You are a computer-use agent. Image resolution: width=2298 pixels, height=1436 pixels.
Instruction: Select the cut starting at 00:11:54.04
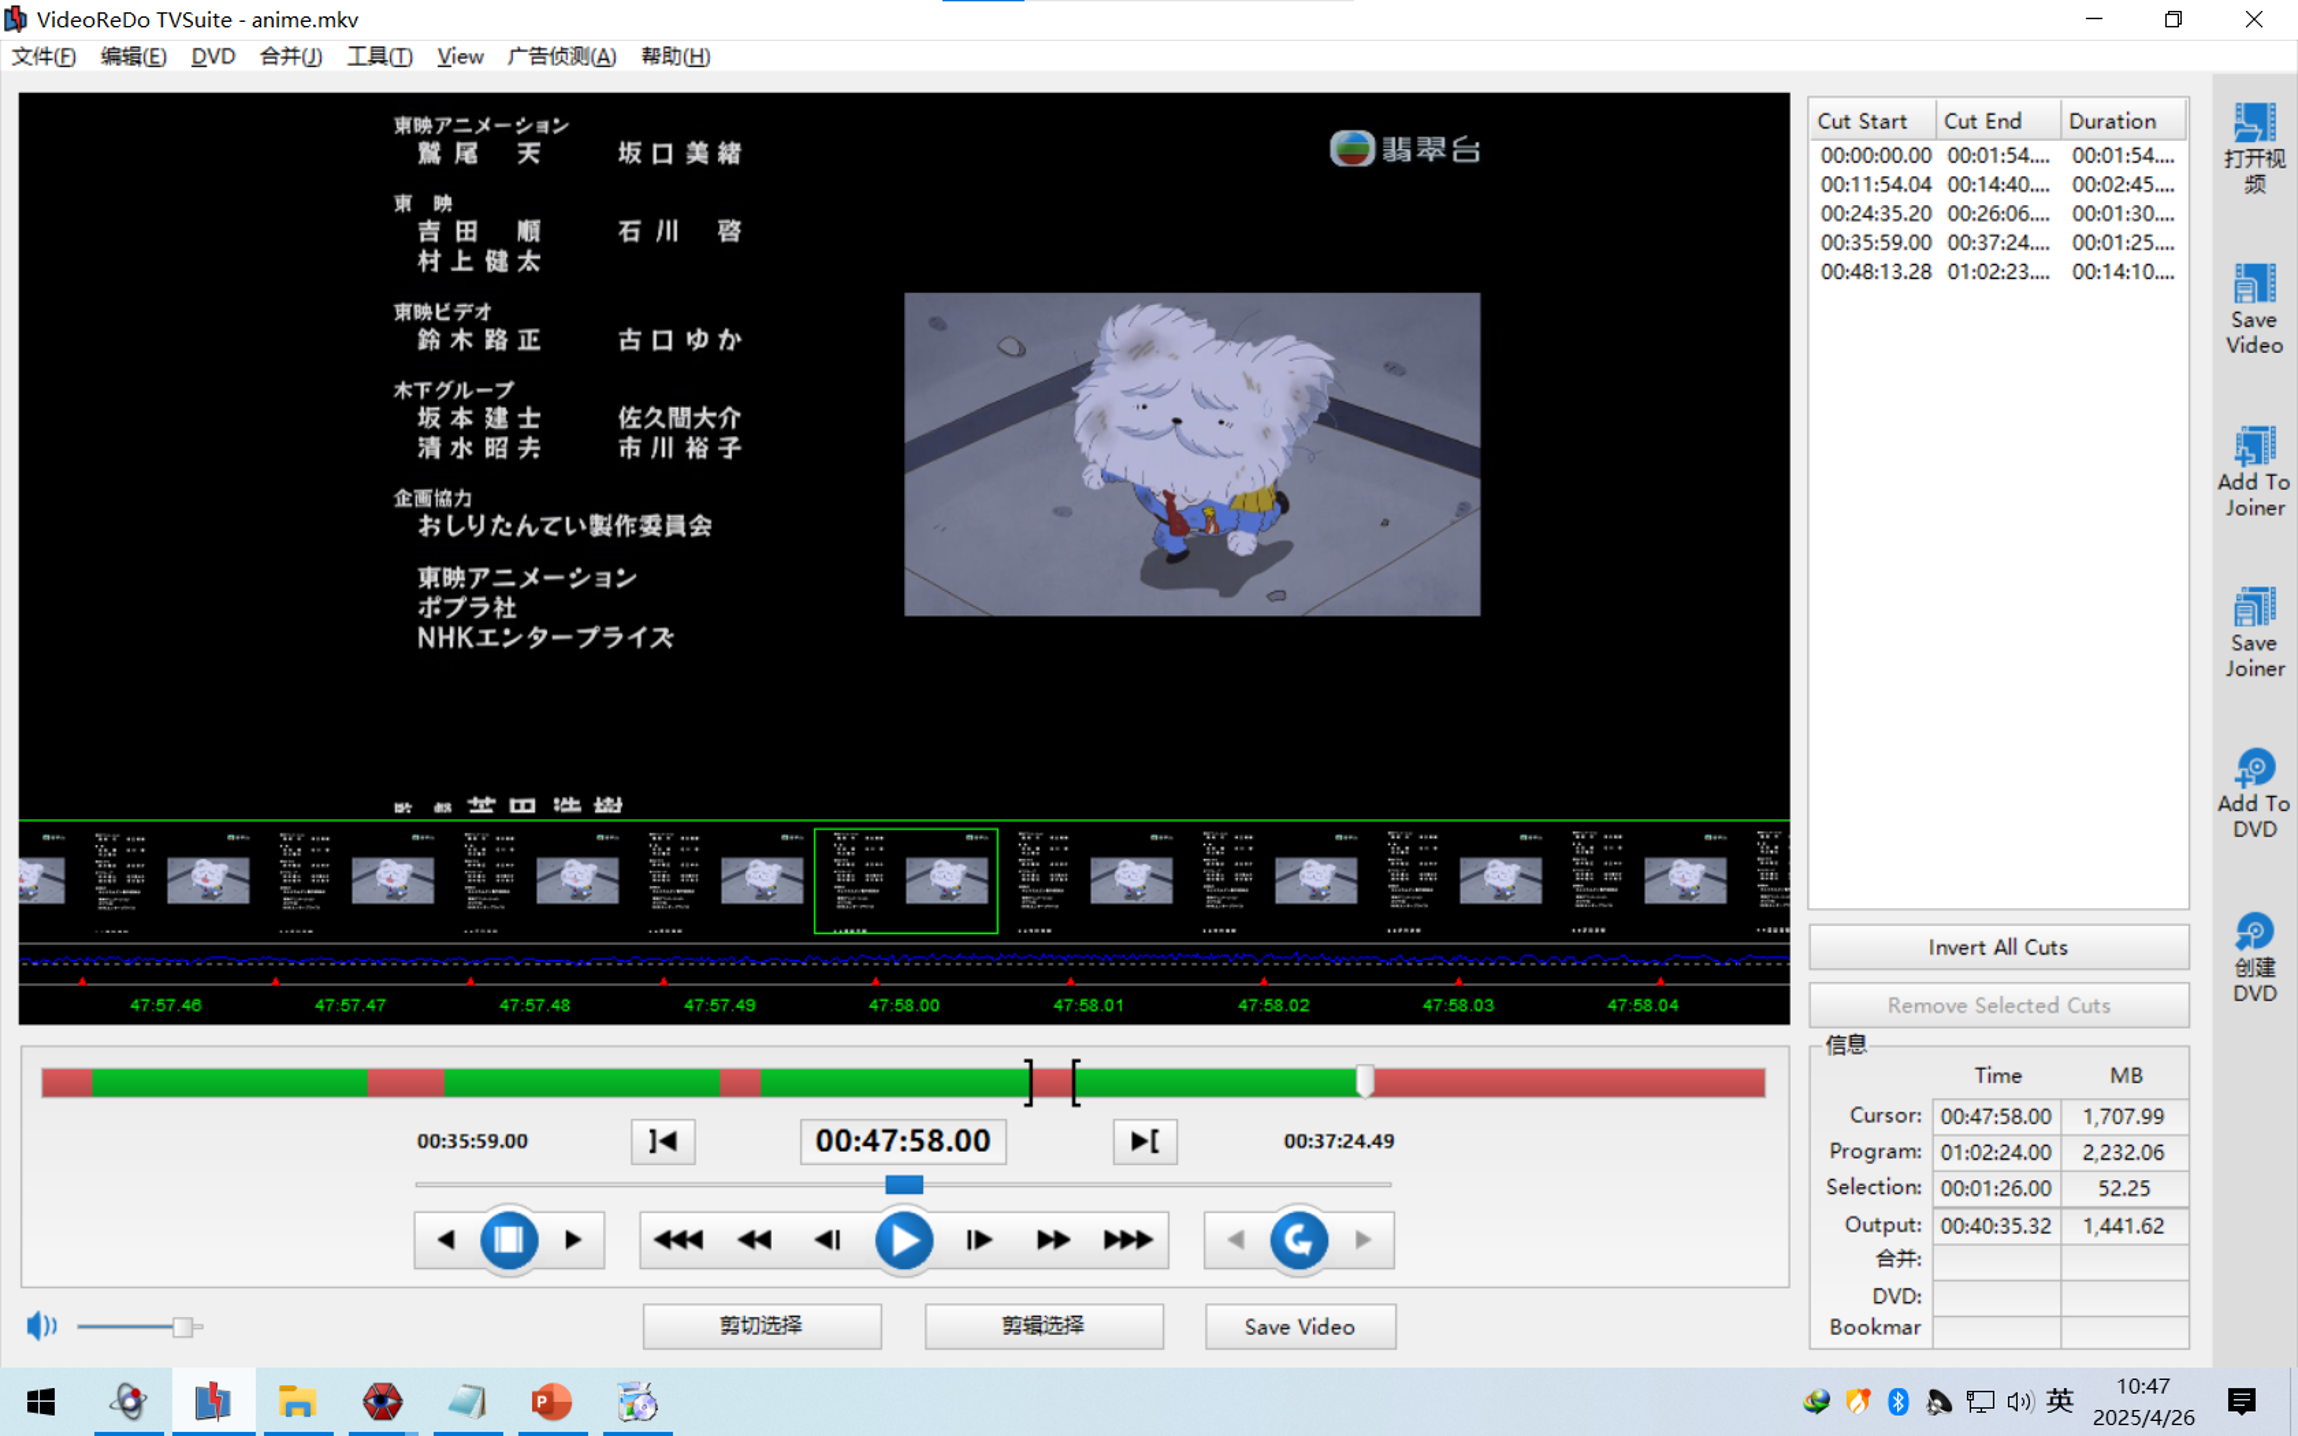1997,184
